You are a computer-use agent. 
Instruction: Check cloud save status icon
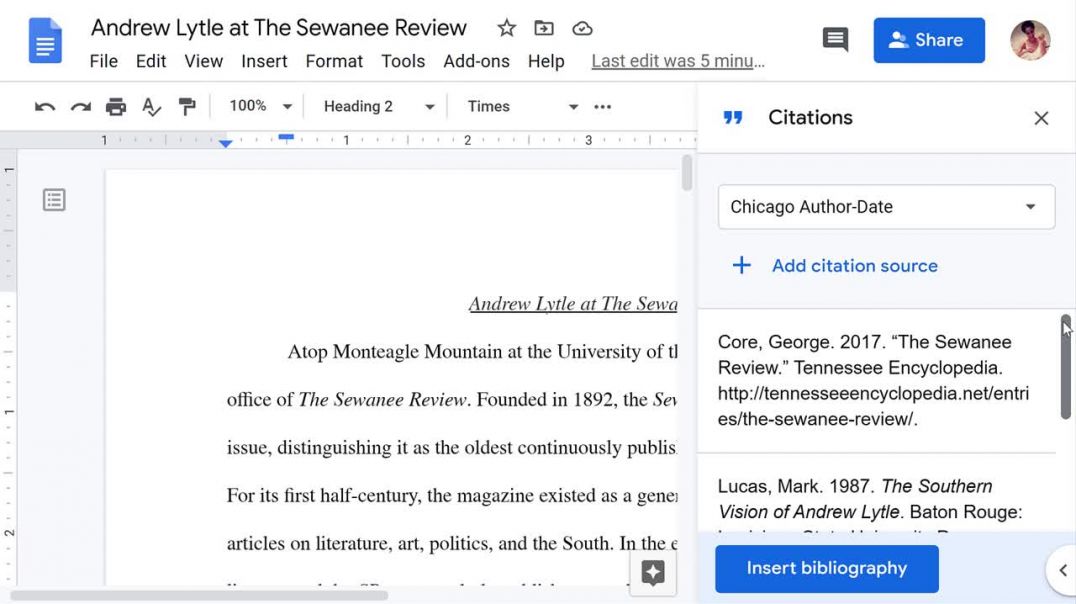(582, 28)
